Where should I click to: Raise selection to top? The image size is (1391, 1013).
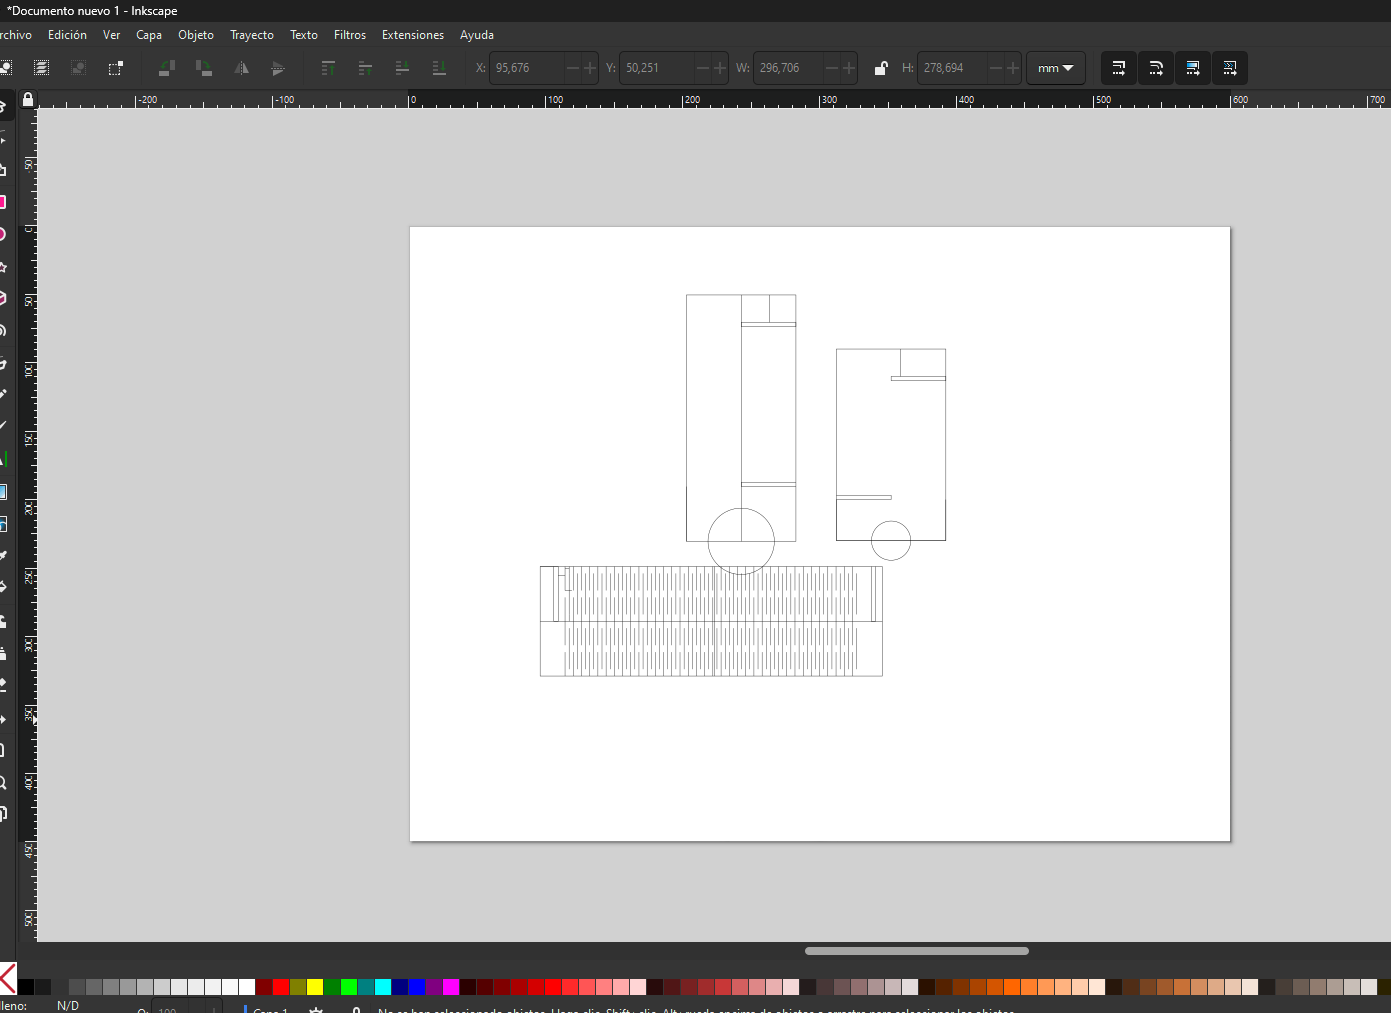pyautogui.click(x=328, y=68)
